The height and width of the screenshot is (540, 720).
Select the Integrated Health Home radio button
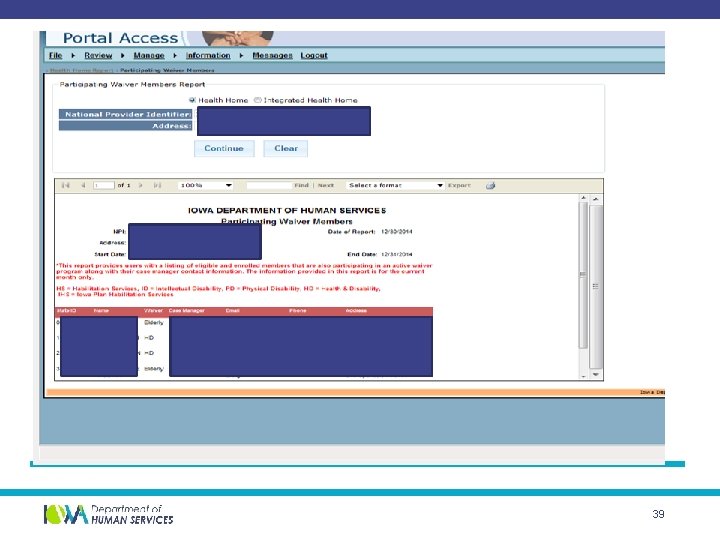tap(258, 100)
